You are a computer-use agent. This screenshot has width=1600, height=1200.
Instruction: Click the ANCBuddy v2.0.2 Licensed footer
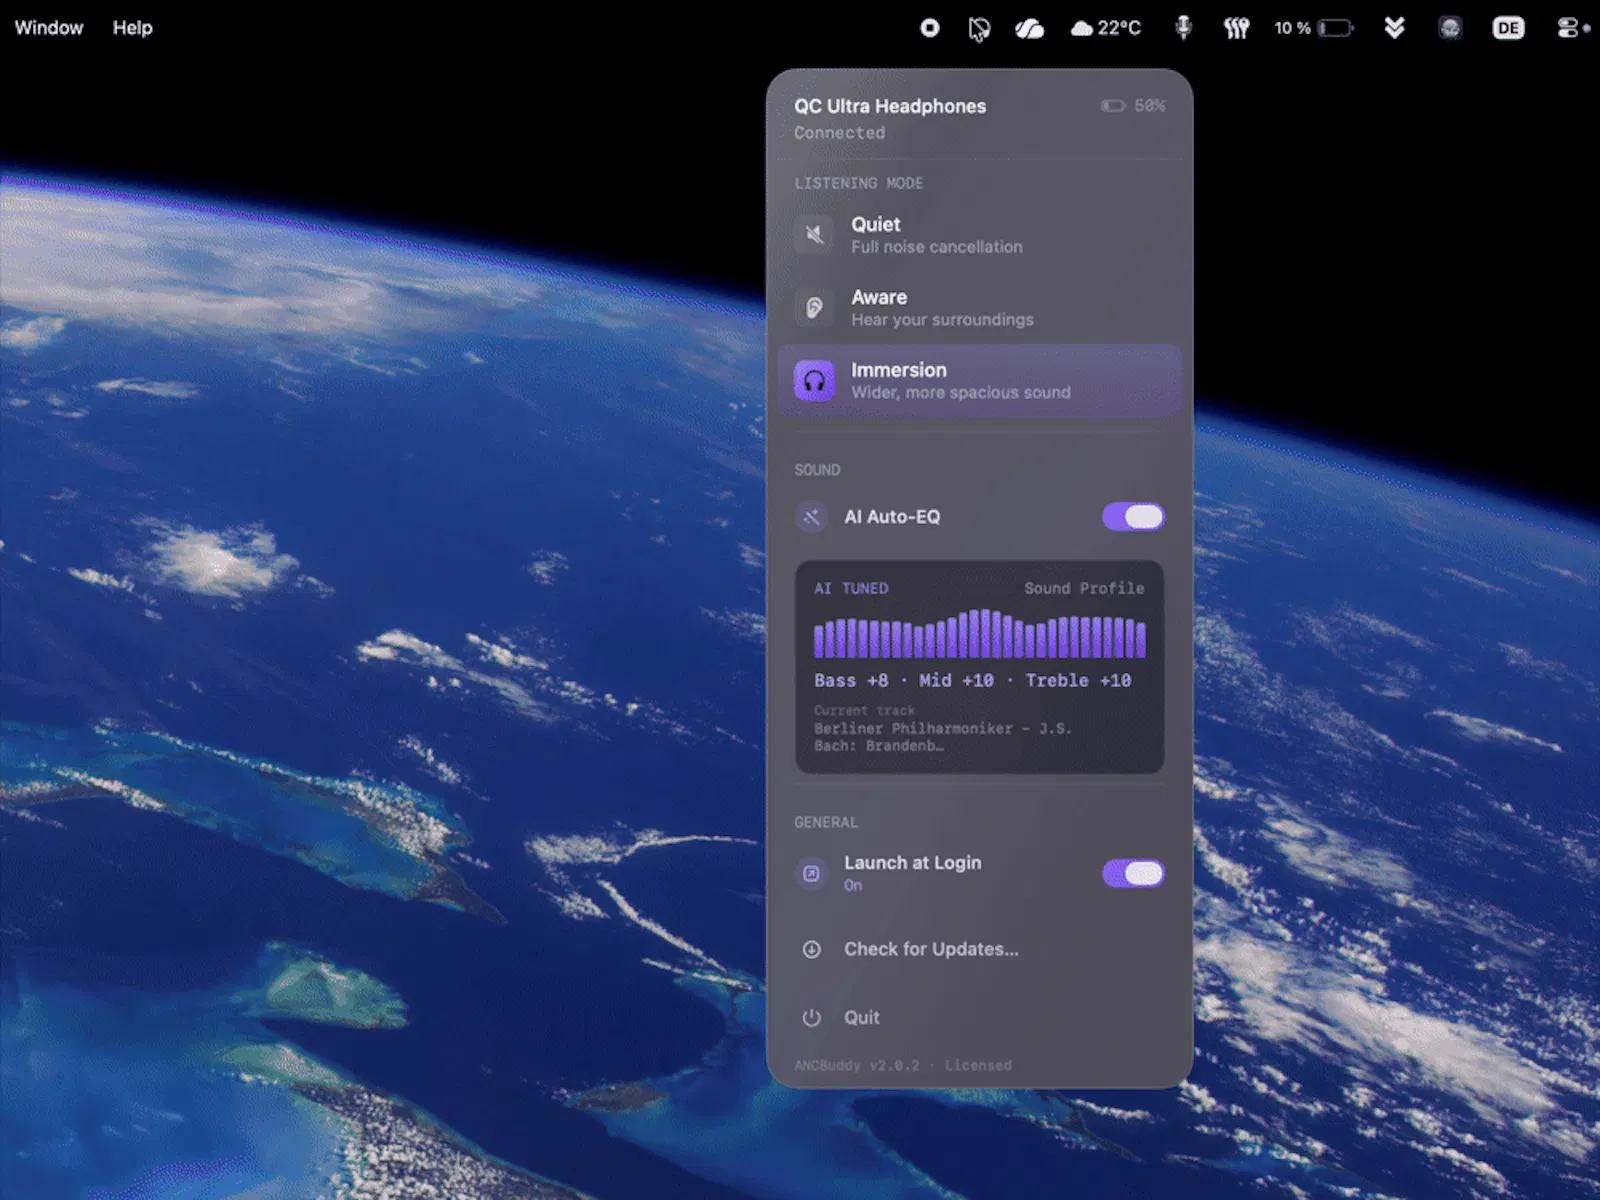click(x=903, y=1065)
